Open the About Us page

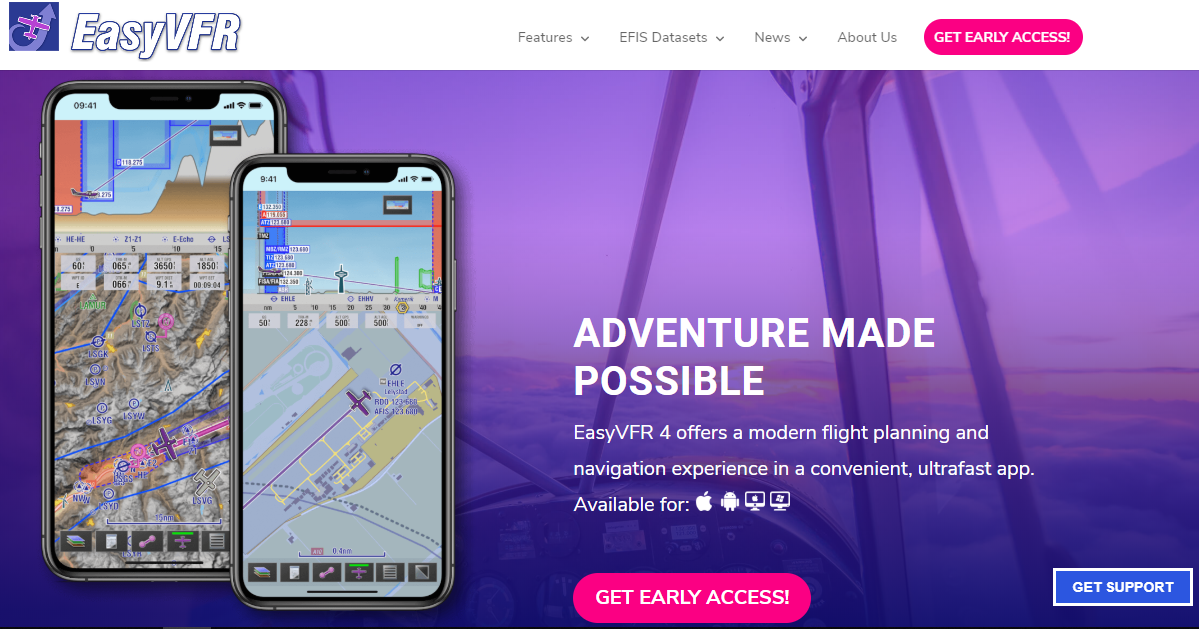867,37
